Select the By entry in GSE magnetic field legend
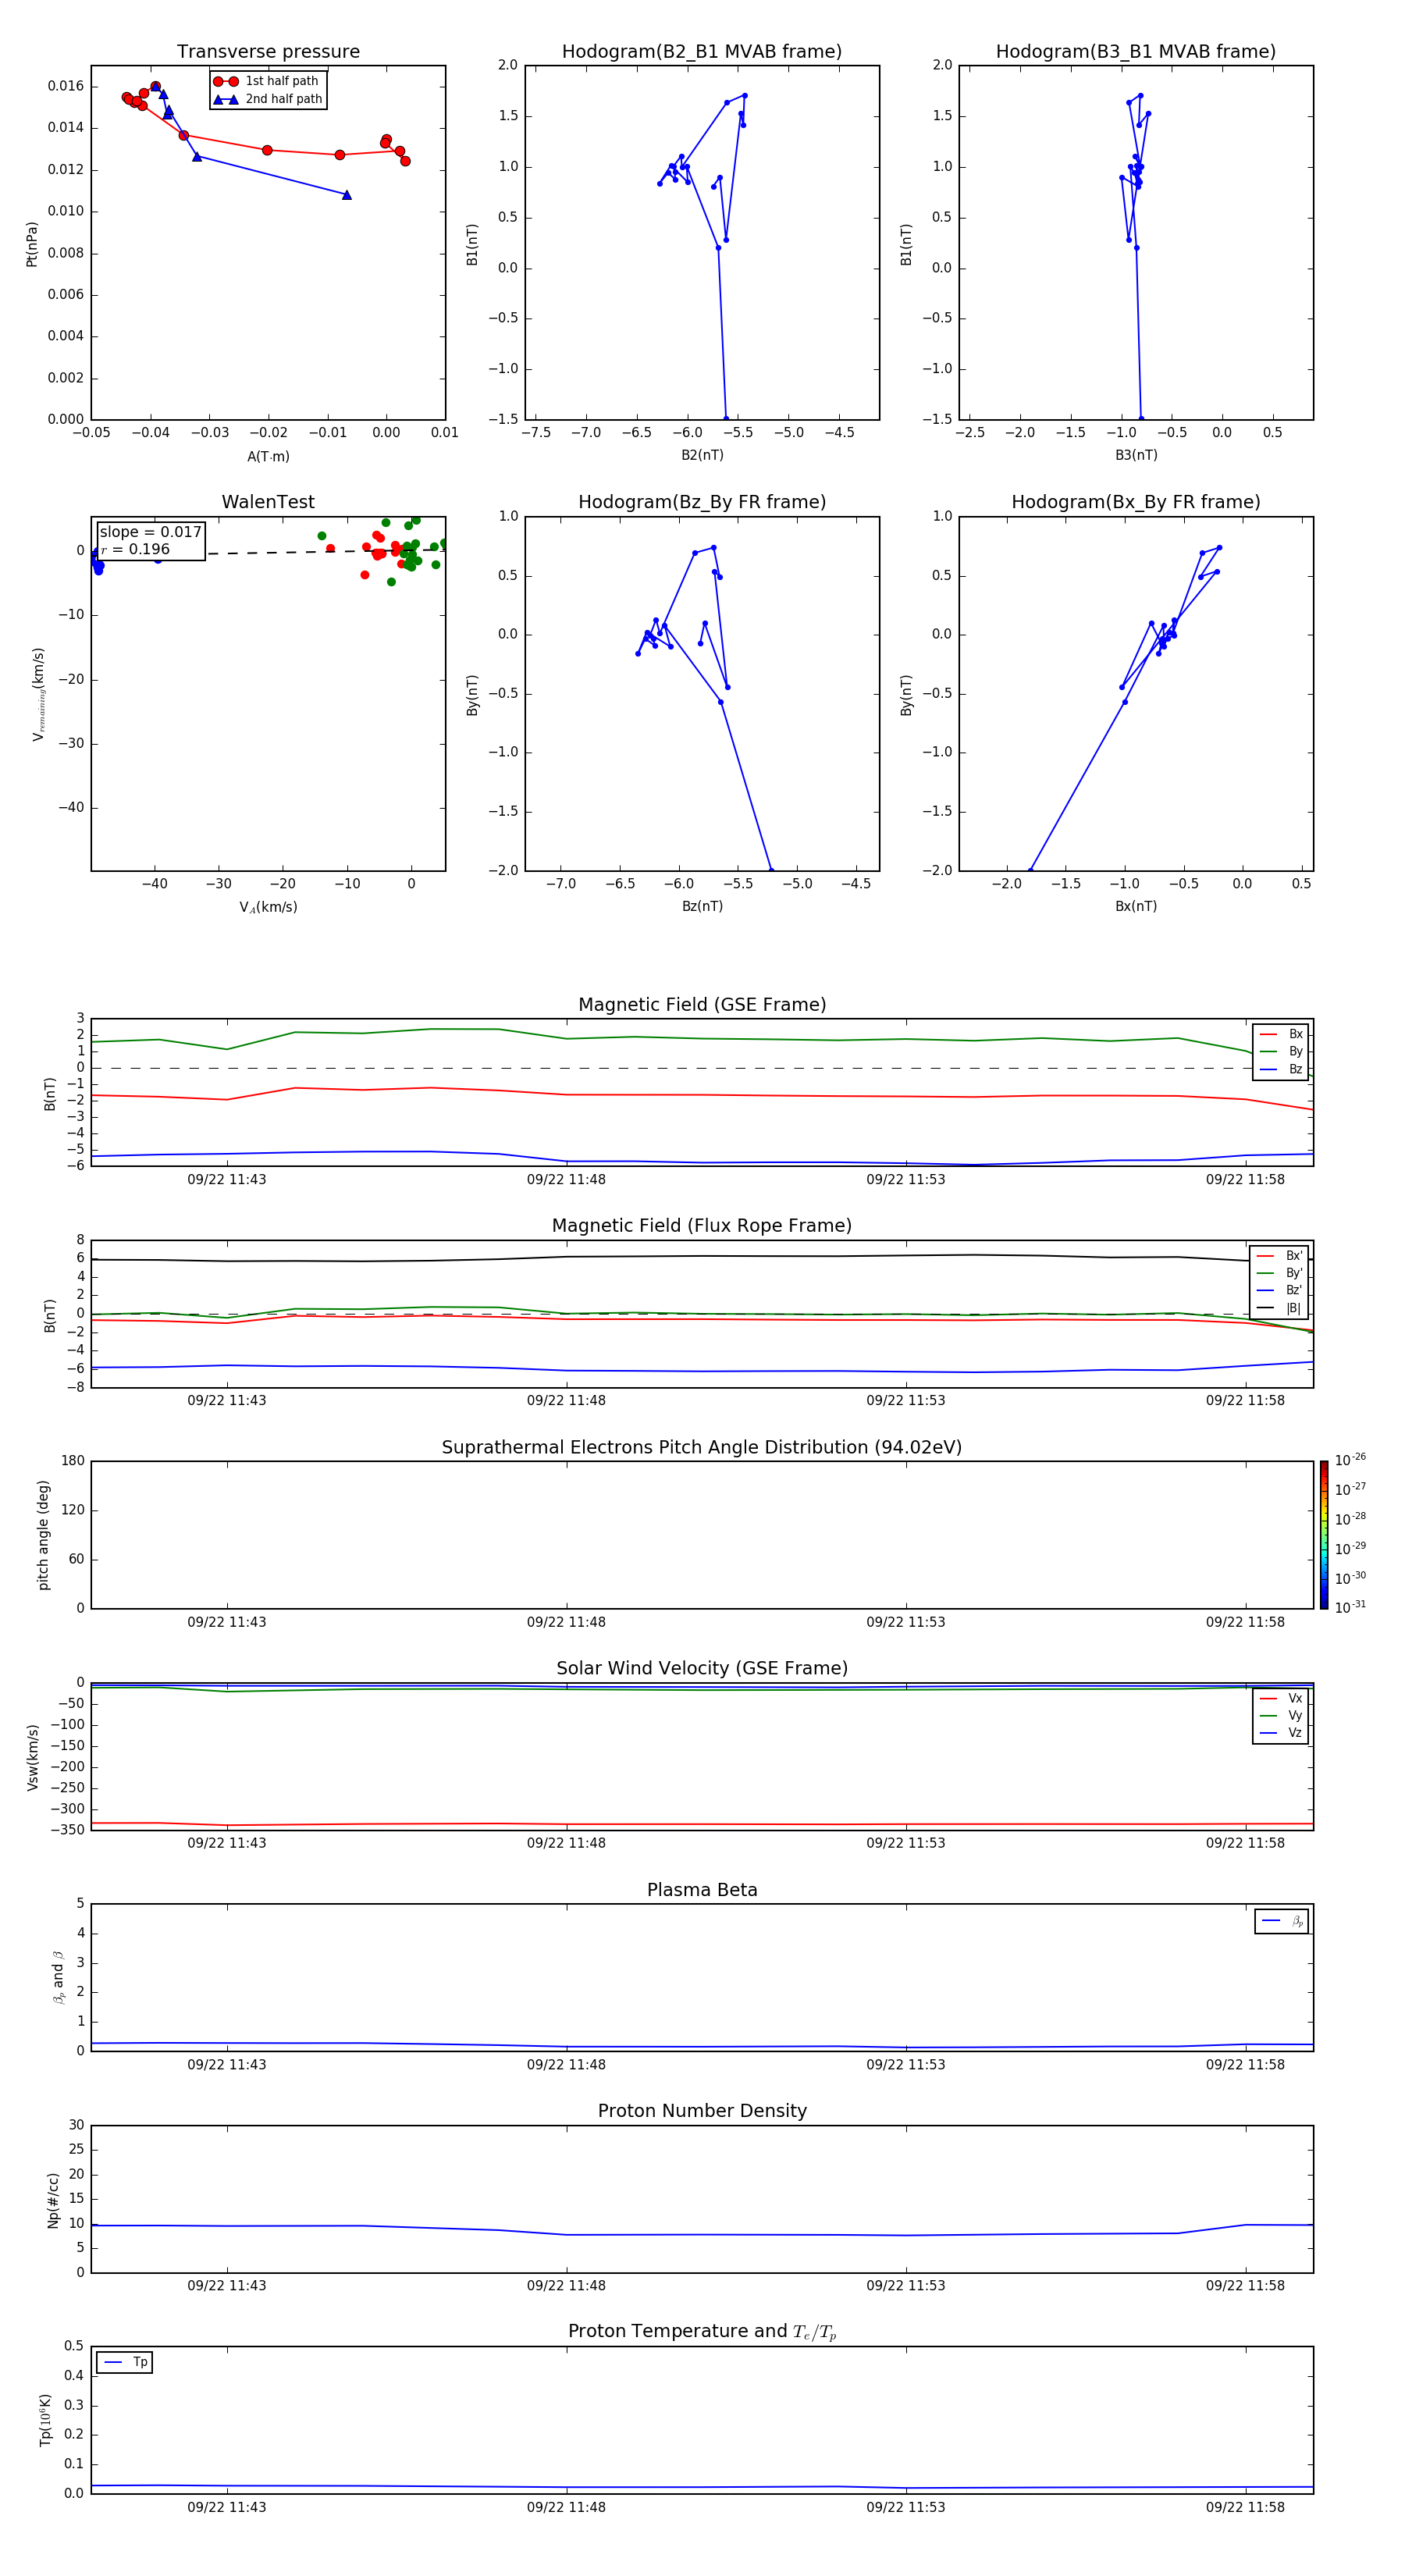 [1282, 1051]
